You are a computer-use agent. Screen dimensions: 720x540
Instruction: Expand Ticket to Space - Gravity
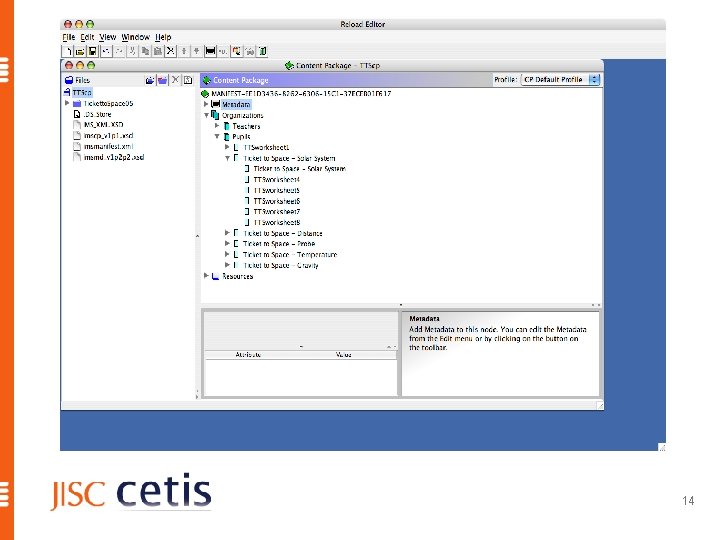(227, 265)
